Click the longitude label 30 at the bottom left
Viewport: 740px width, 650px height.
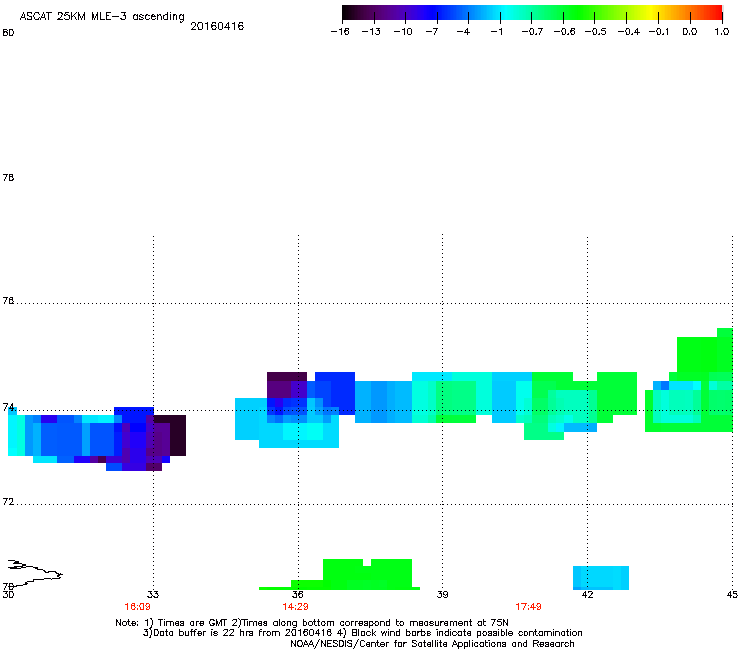(8, 594)
